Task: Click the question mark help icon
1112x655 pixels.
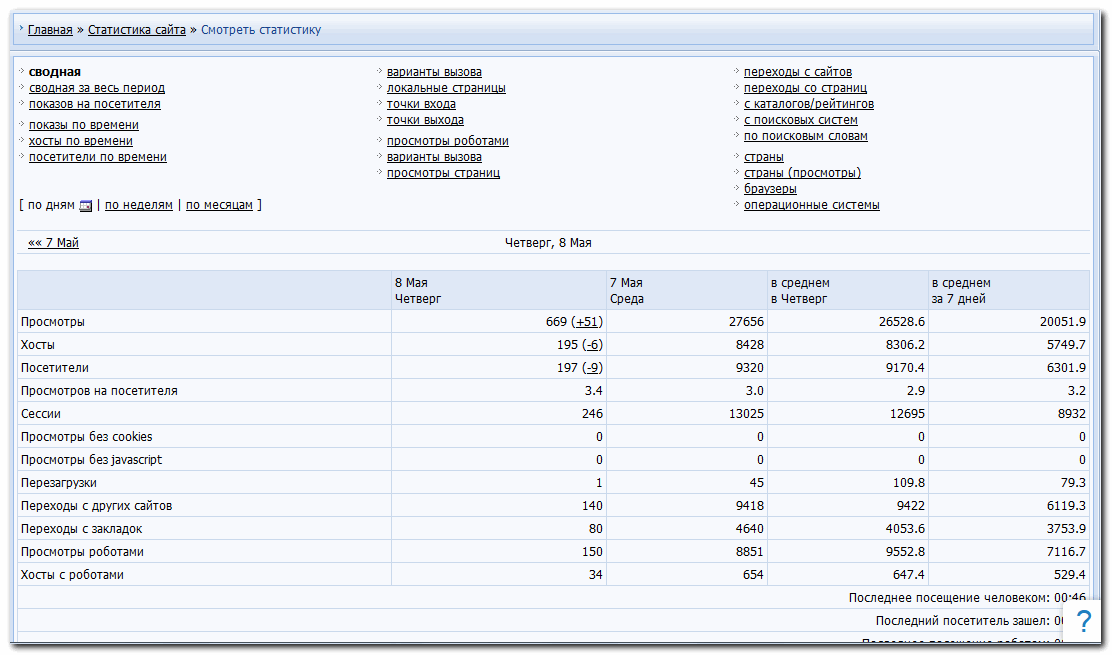Action: click(x=1084, y=622)
